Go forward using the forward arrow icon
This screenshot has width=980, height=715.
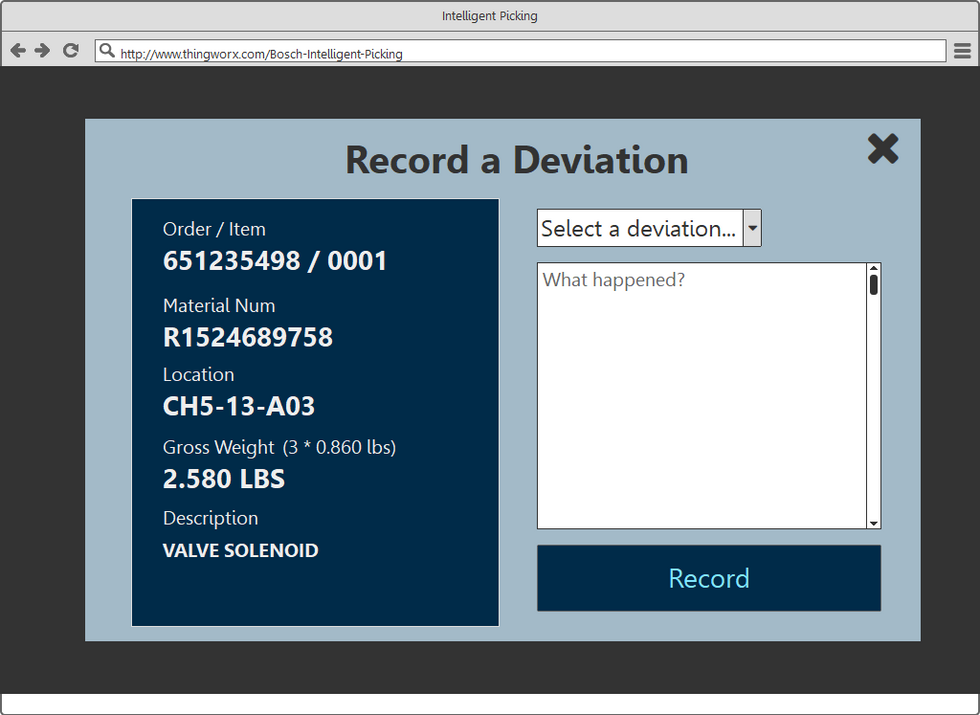pos(43,50)
